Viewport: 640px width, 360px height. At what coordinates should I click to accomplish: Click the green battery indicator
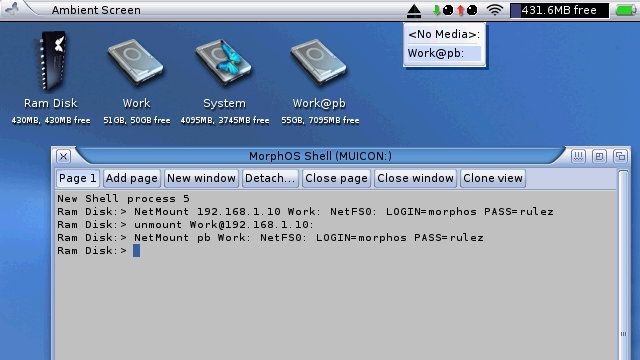pos(626,10)
